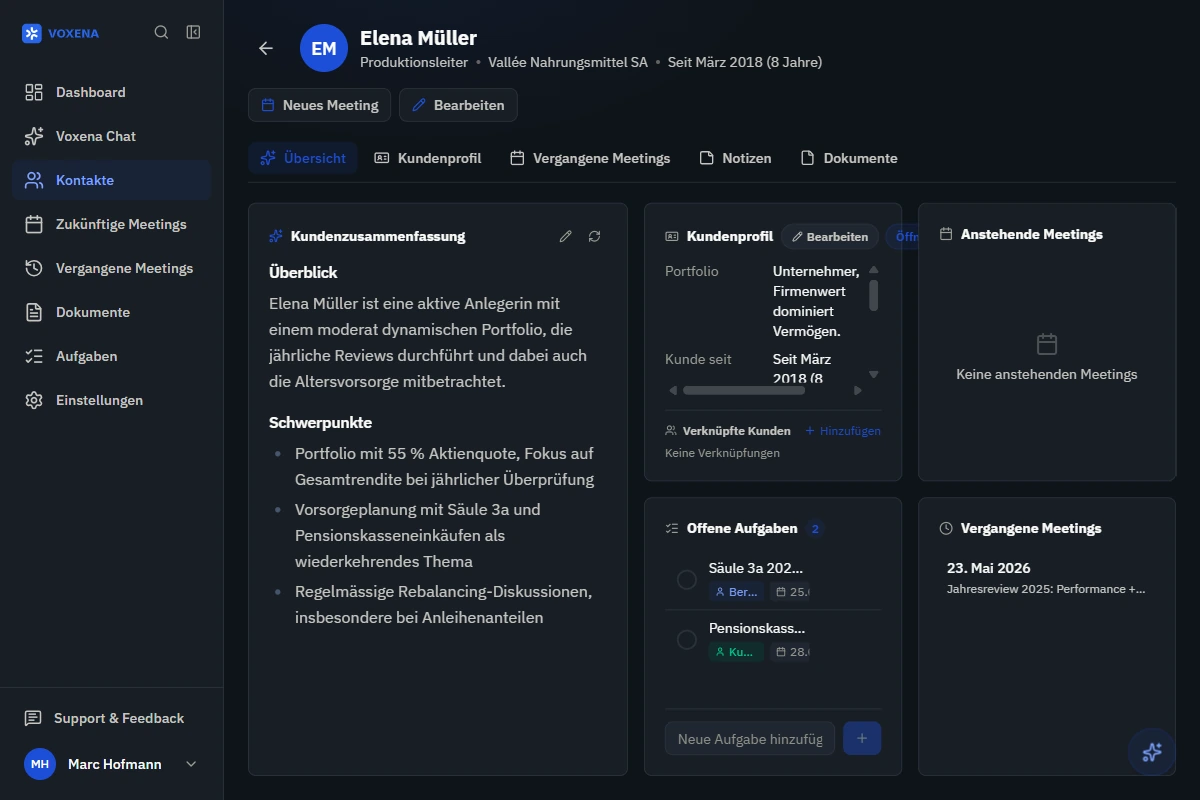Edit the Kundenzusammenfassung with the pencil icon
1200x800 pixels.
(566, 236)
